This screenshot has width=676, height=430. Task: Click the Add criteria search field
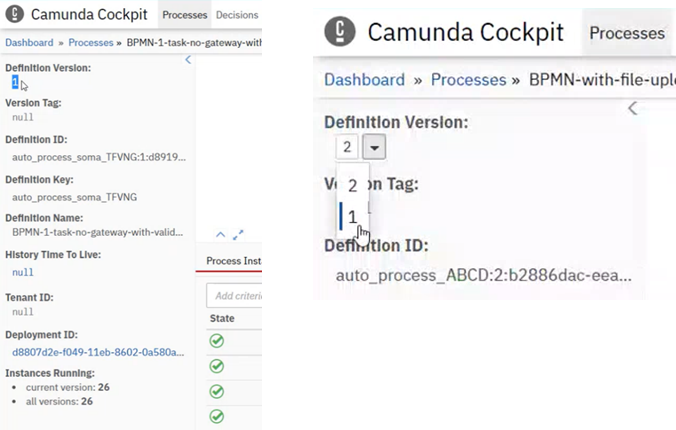coord(234,295)
